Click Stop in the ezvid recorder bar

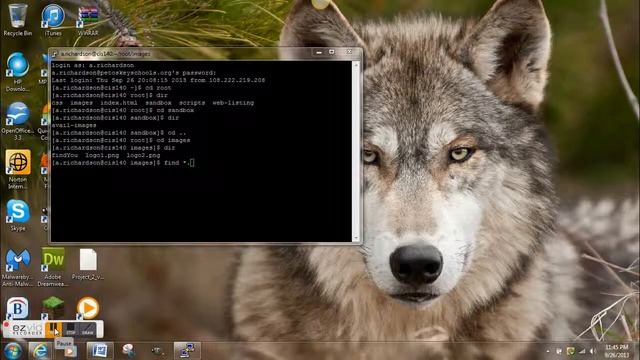71,329
